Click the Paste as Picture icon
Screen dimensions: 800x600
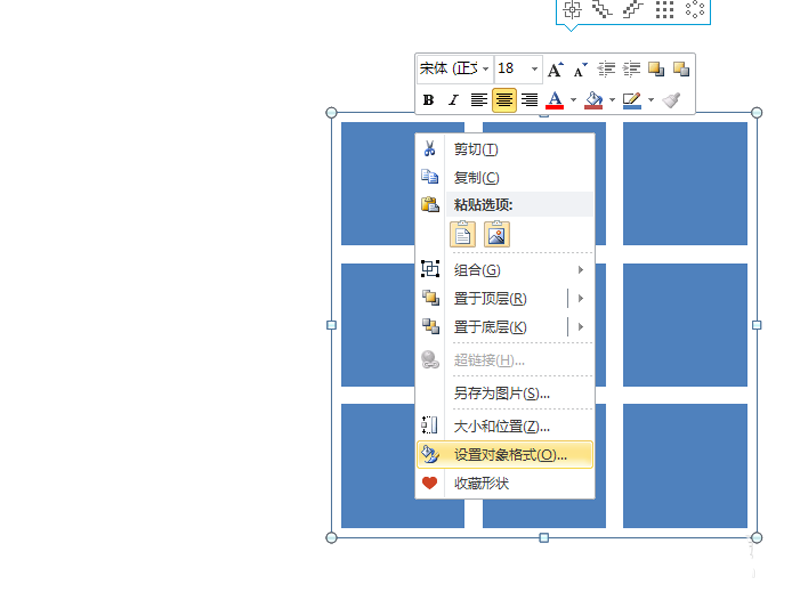(x=495, y=233)
